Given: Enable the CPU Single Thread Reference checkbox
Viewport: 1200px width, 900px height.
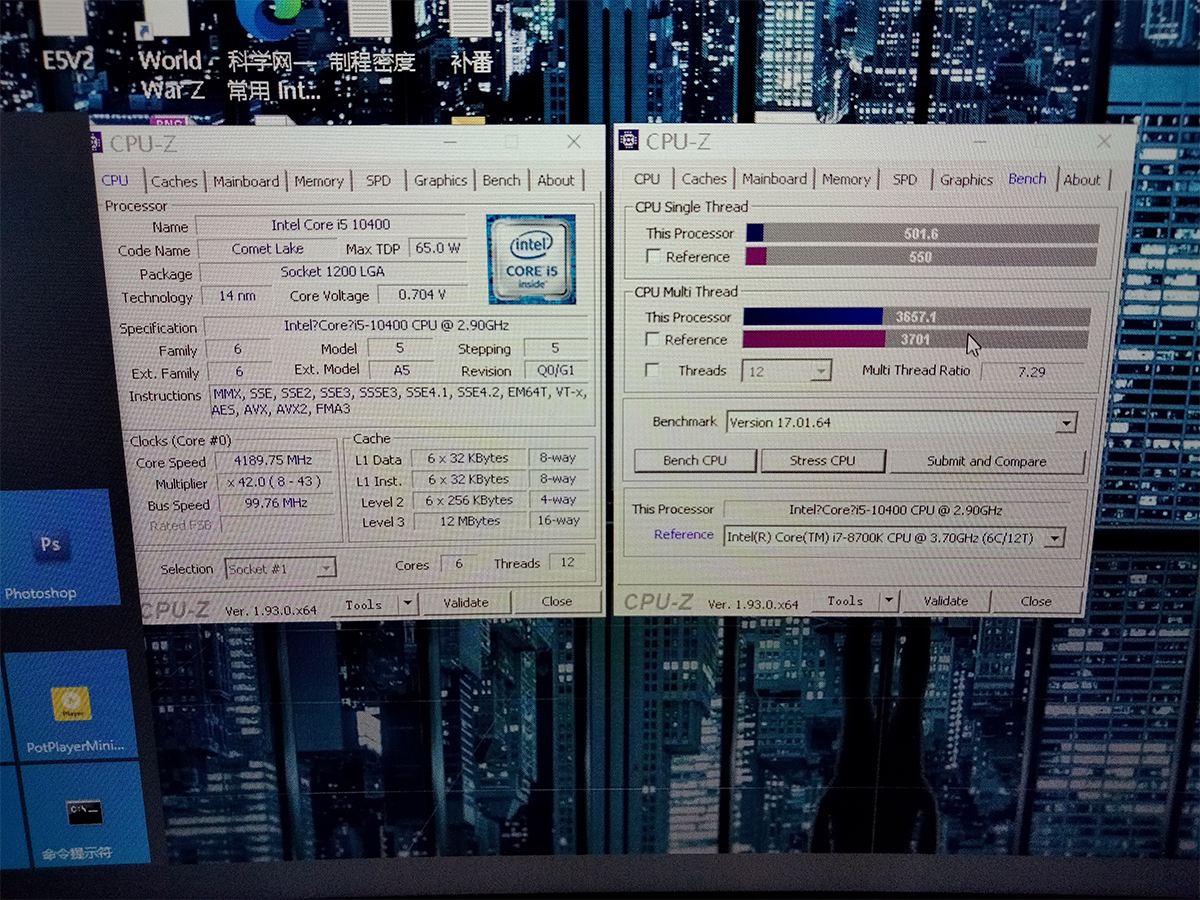Looking at the screenshot, I should tap(652, 257).
